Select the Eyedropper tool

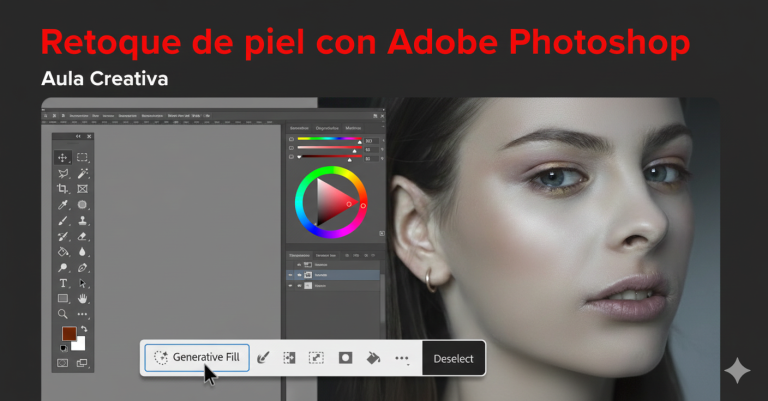tap(63, 205)
